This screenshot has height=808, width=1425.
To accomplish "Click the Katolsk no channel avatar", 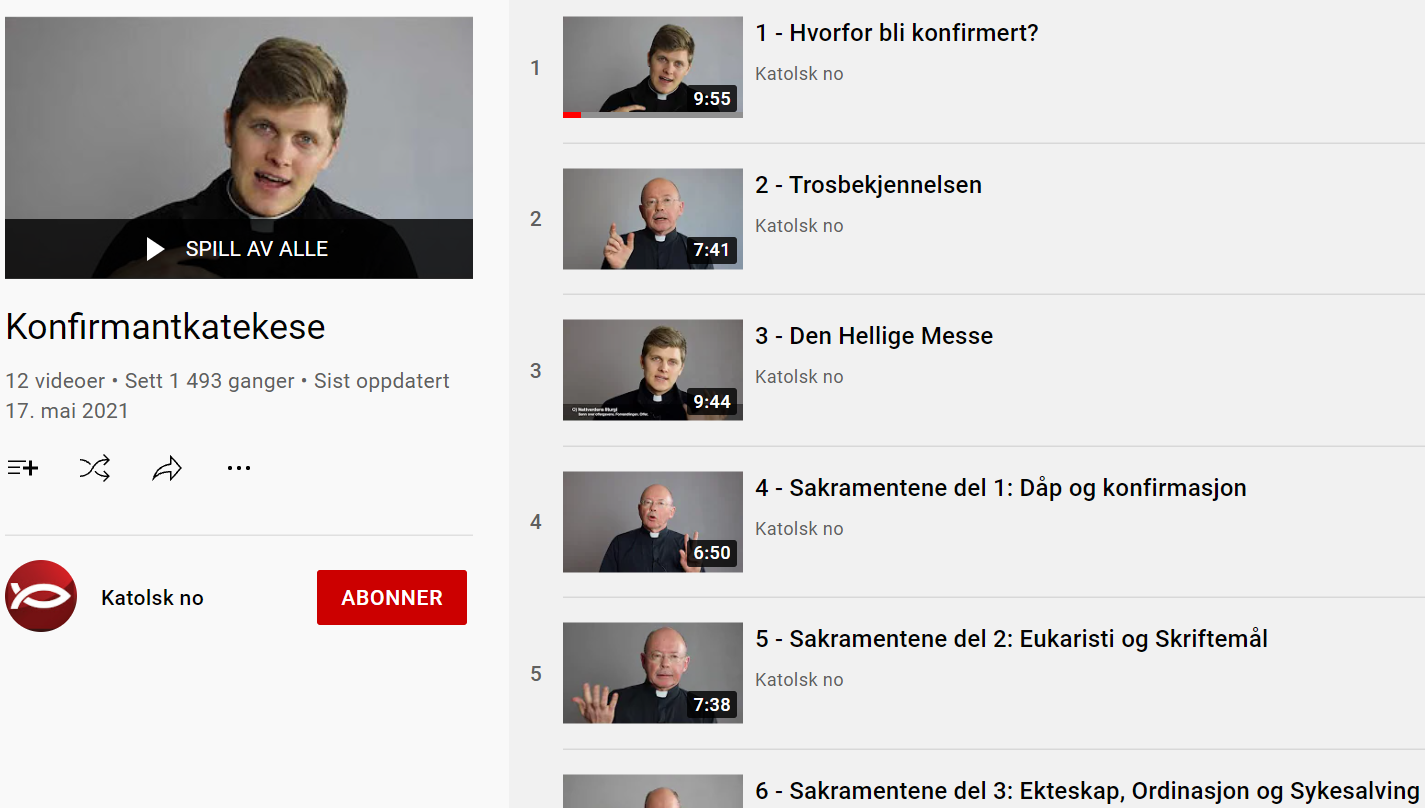I will pyautogui.click(x=41, y=596).
